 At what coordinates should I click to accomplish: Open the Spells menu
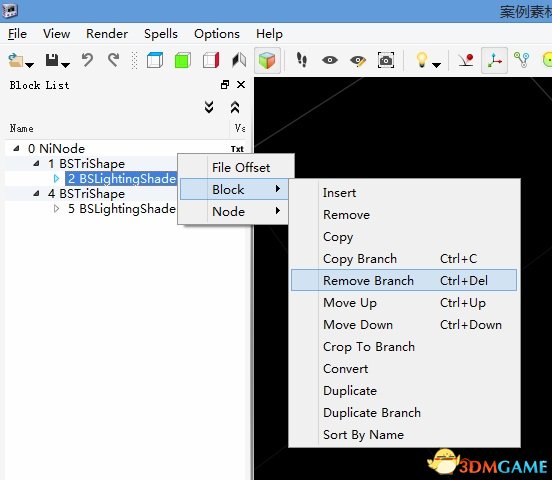(x=161, y=34)
